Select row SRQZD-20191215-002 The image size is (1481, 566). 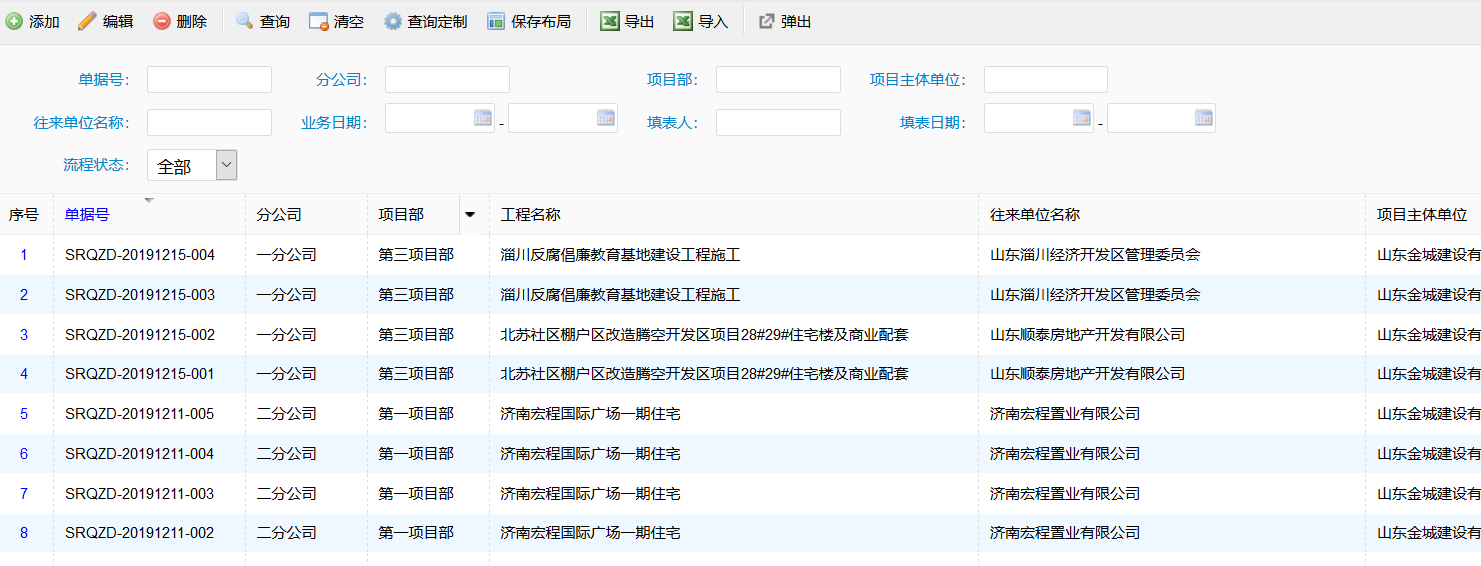[x=740, y=334]
